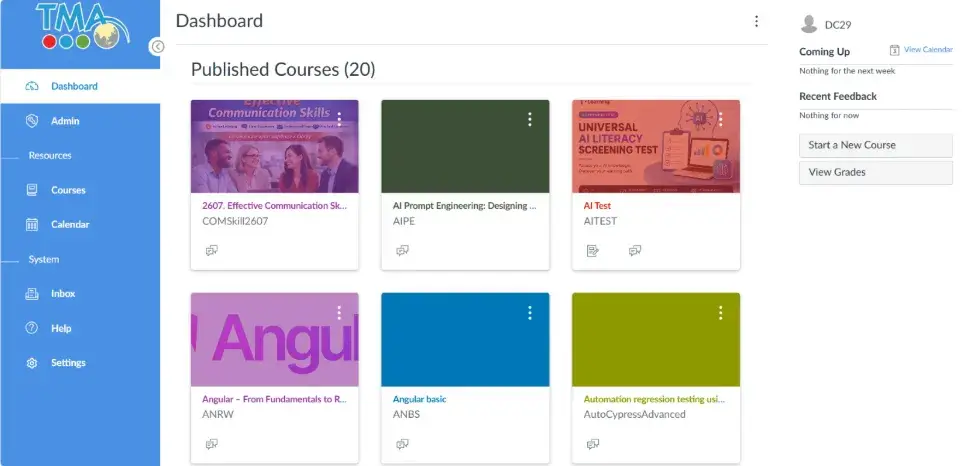Image resolution: width=963 pixels, height=466 pixels.
Task: Open options for Angular Fundamentals card
Action: (x=339, y=313)
